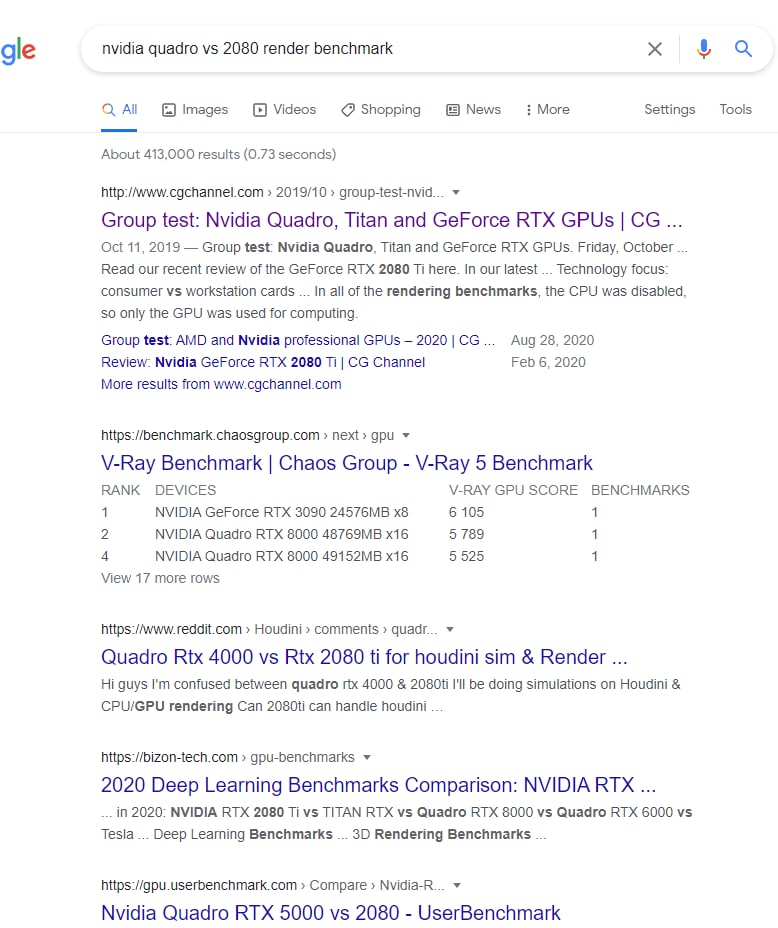
Task: Switch to the News tab
Action: coord(473,110)
